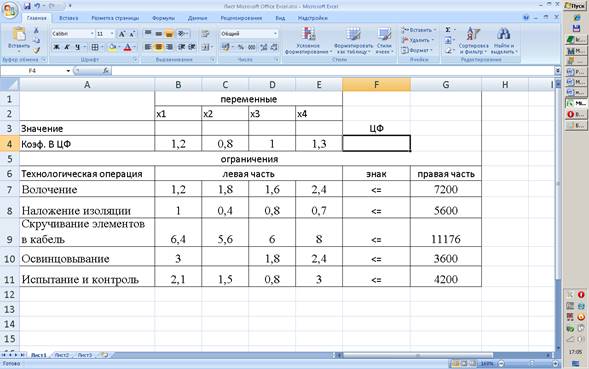This screenshot has width=589, height=369.
Task: Switch to the Формулы ribbon tab
Action: (x=163, y=18)
